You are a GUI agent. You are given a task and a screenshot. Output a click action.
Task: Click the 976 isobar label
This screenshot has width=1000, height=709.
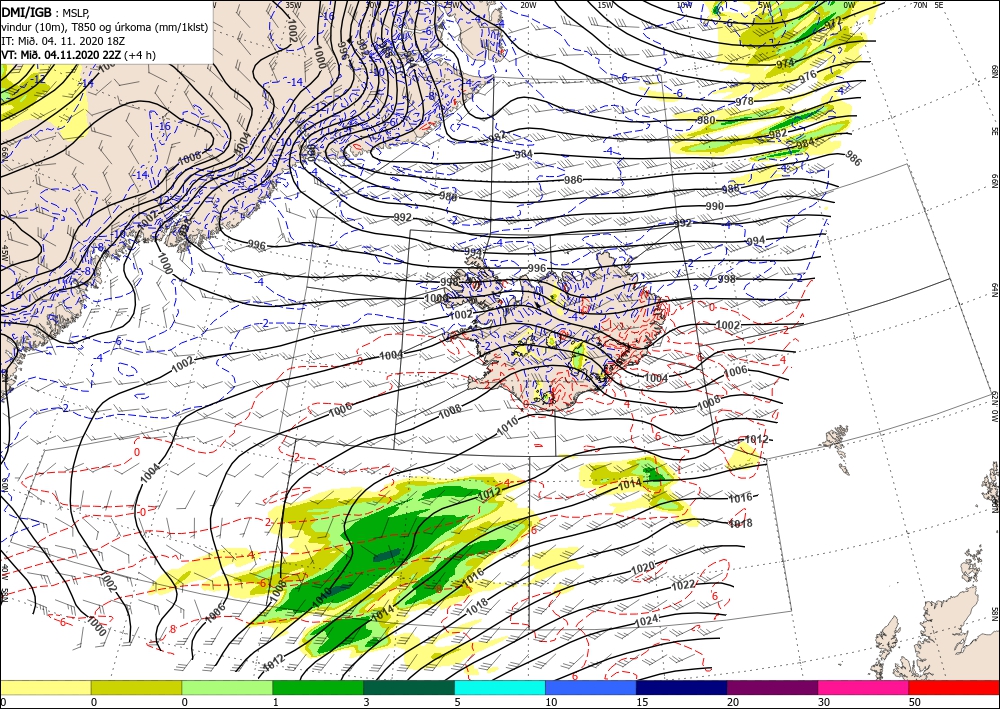807,75
